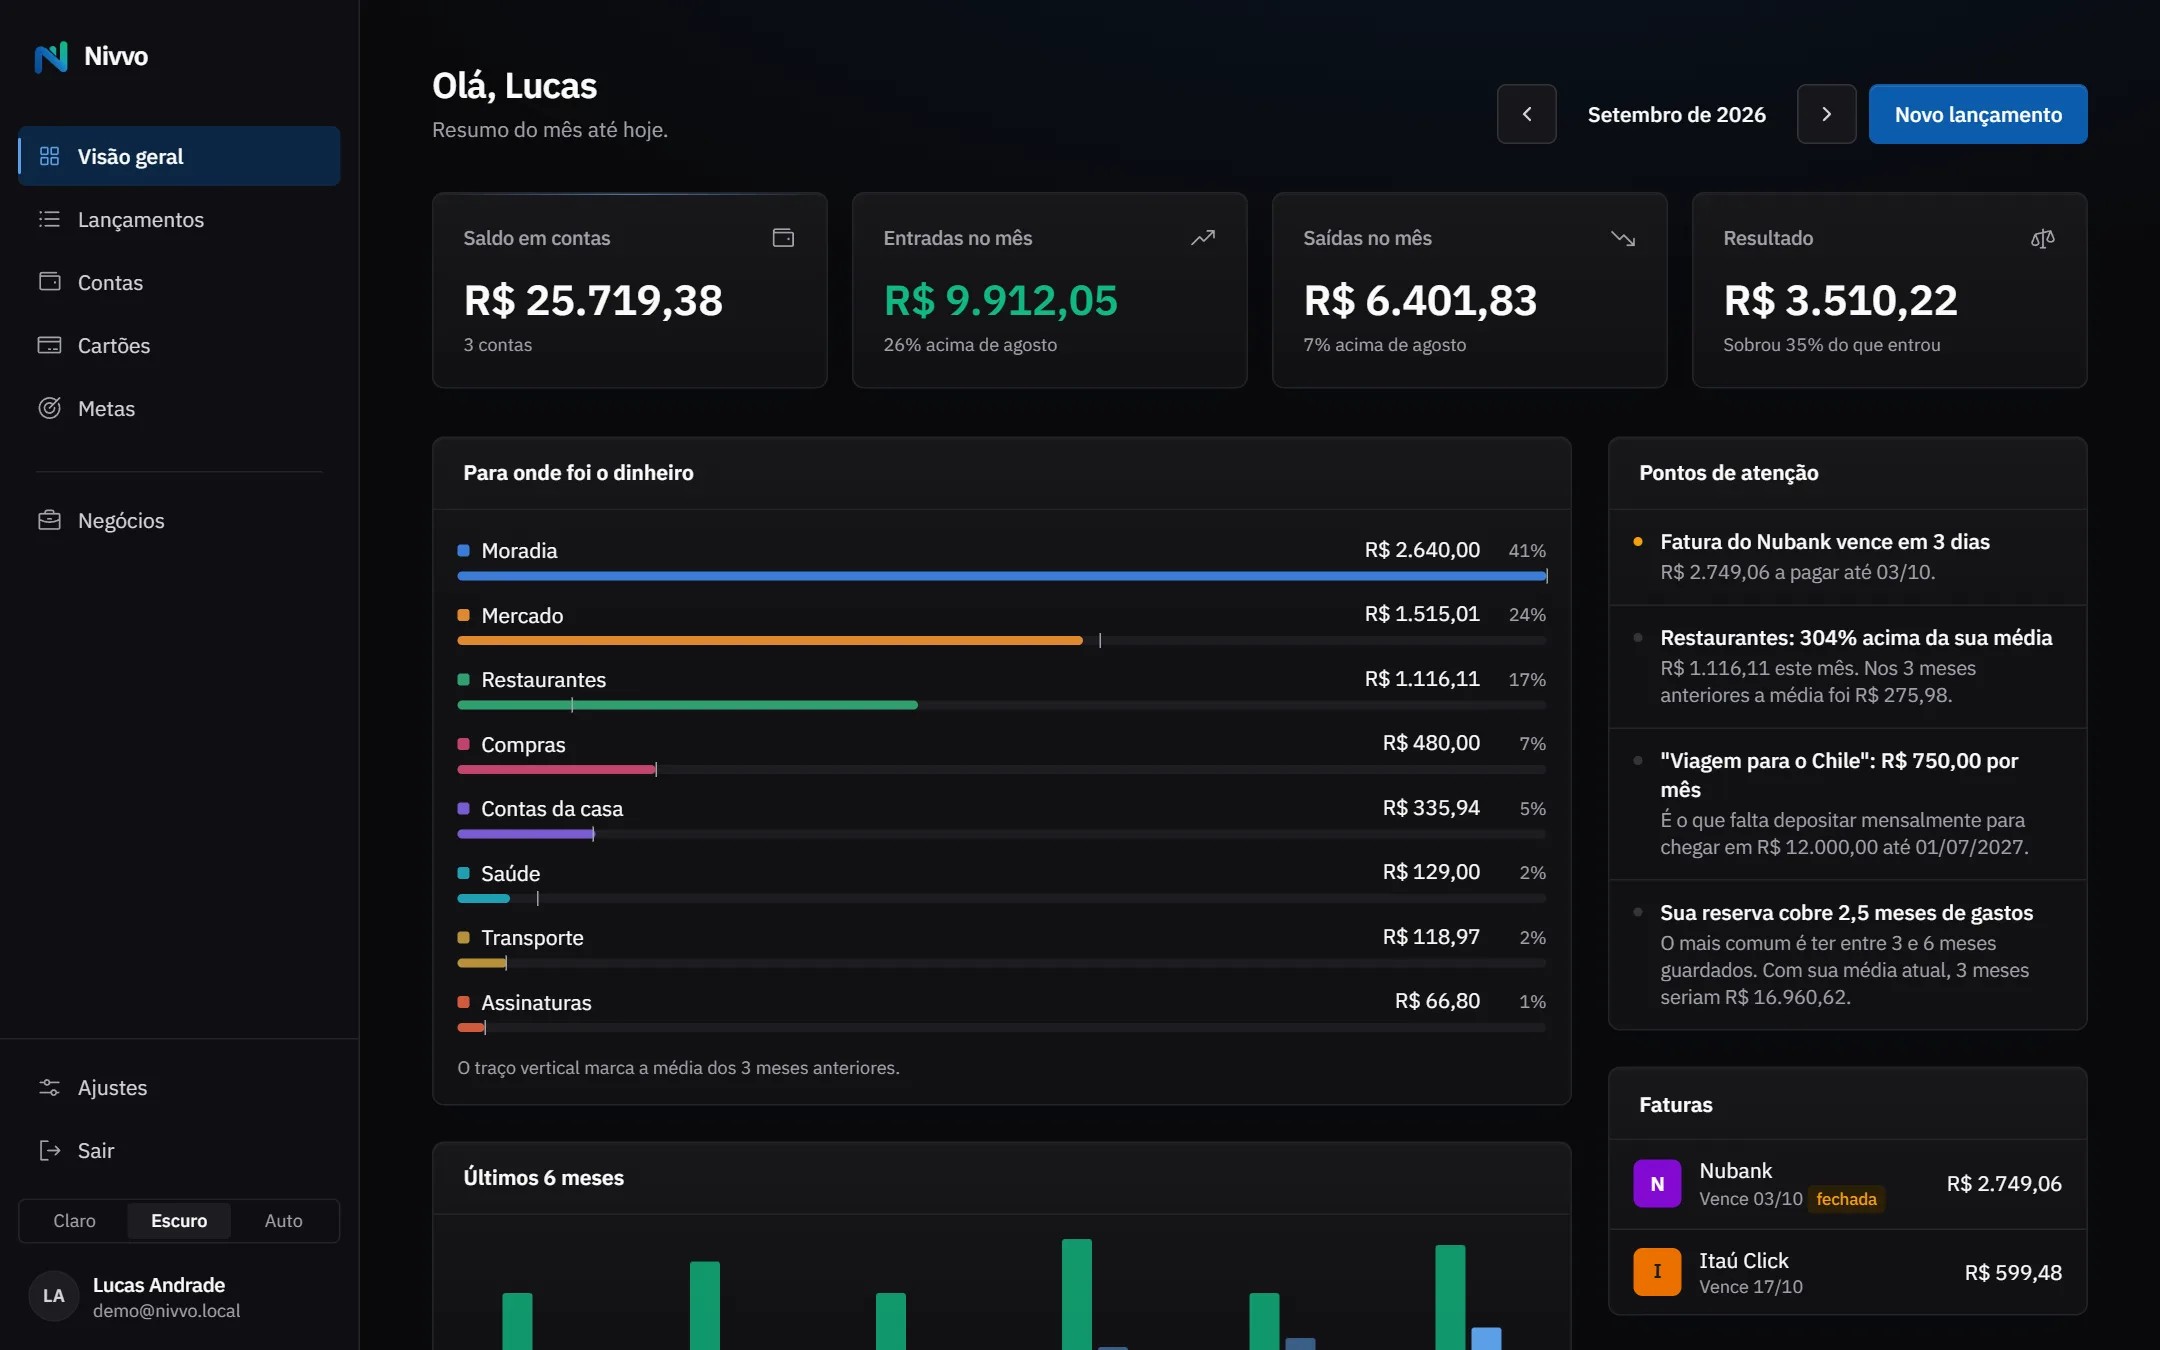
Task: Click the purple Nubank N icon
Action: coord(1657,1184)
